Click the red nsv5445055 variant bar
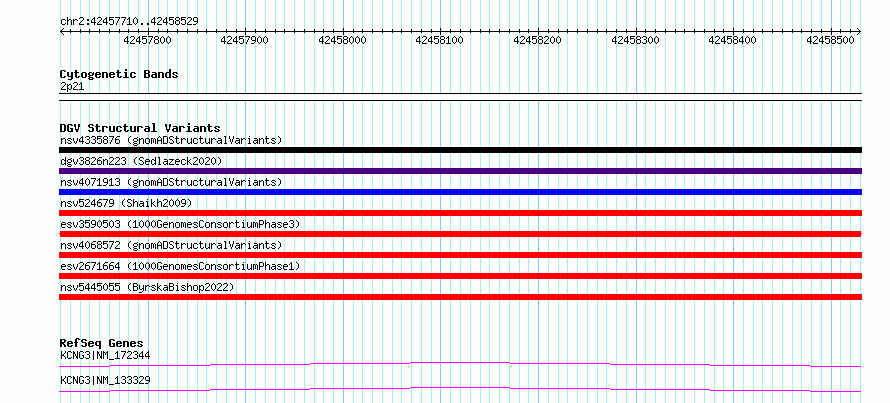This screenshot has width=890, height=403. pyautogui.click(x=460, y=297)
